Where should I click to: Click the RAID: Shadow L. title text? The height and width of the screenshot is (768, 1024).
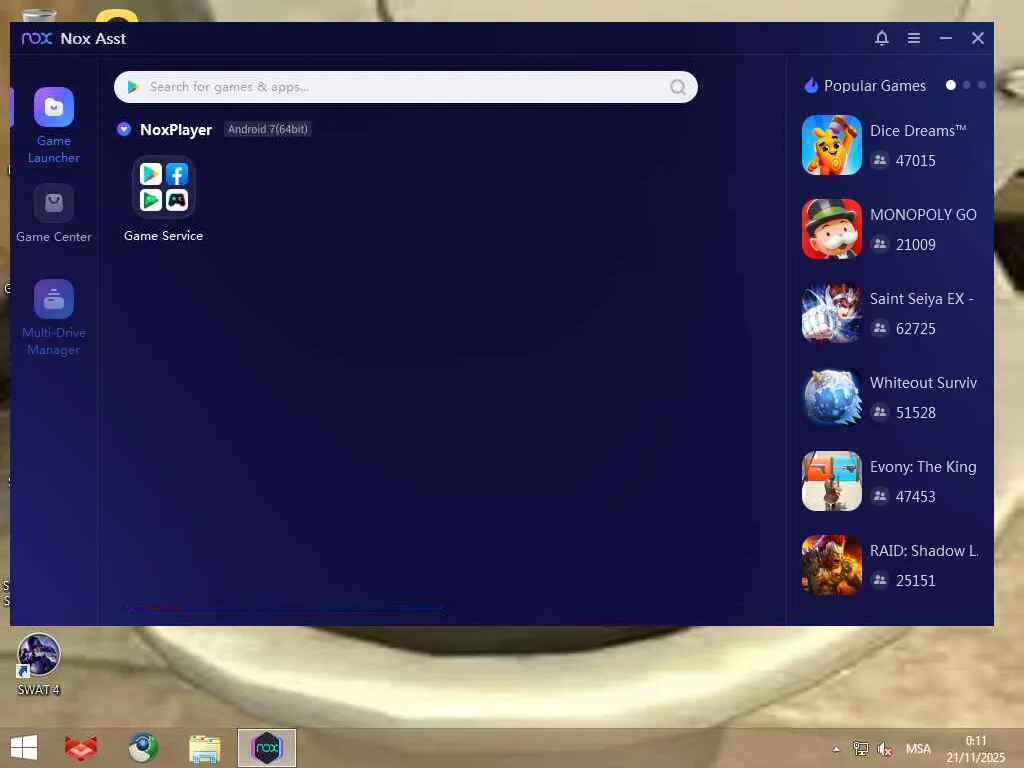click(x=923, y=551)
